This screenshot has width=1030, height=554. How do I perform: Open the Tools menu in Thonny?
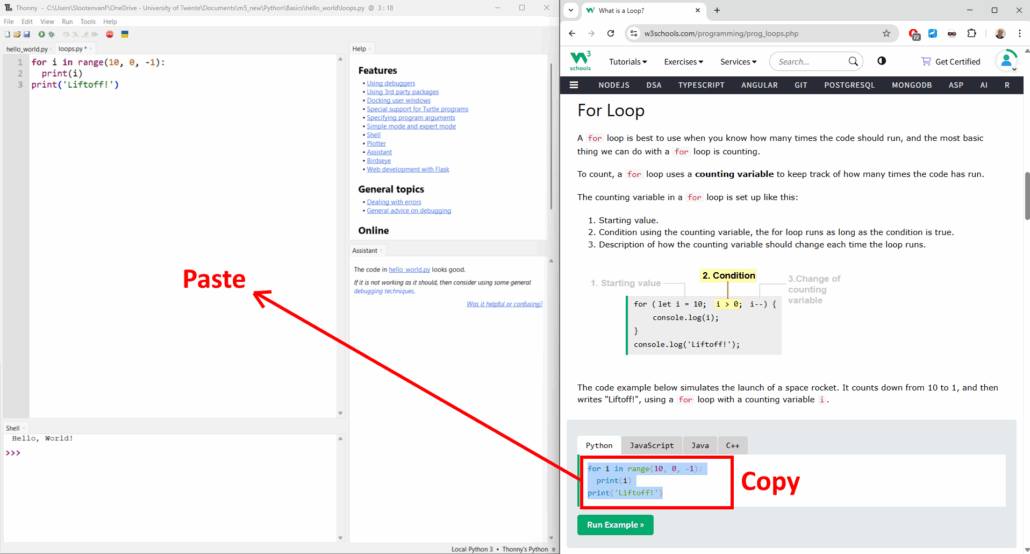point(88,22)
